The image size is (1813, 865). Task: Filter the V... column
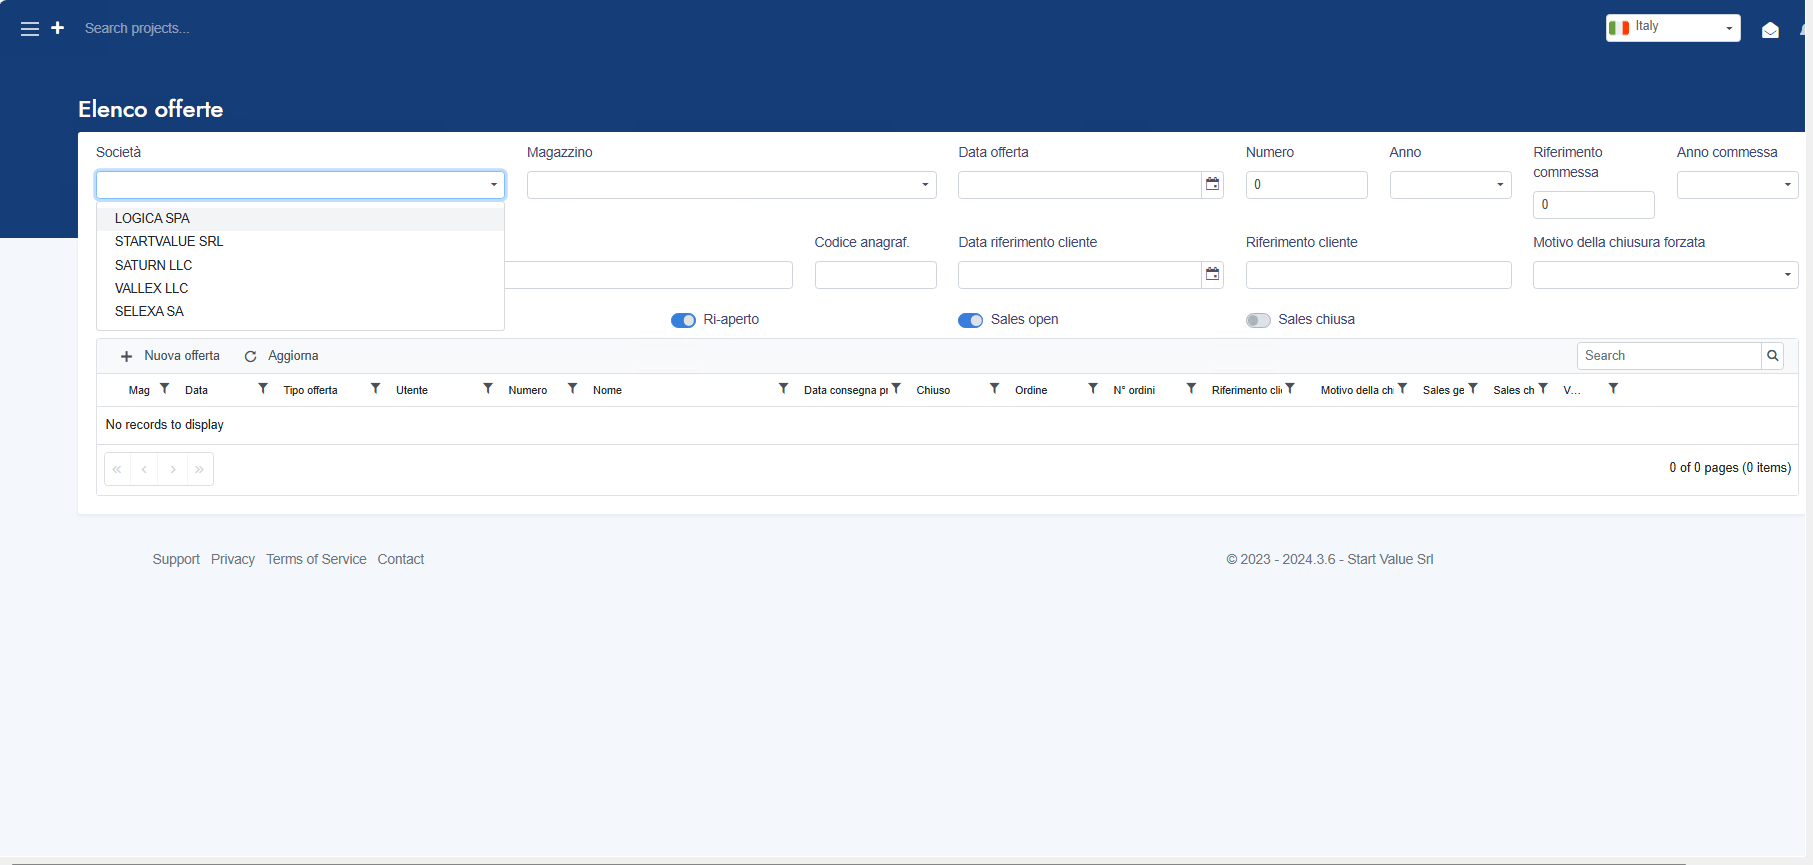point(1613,389)
